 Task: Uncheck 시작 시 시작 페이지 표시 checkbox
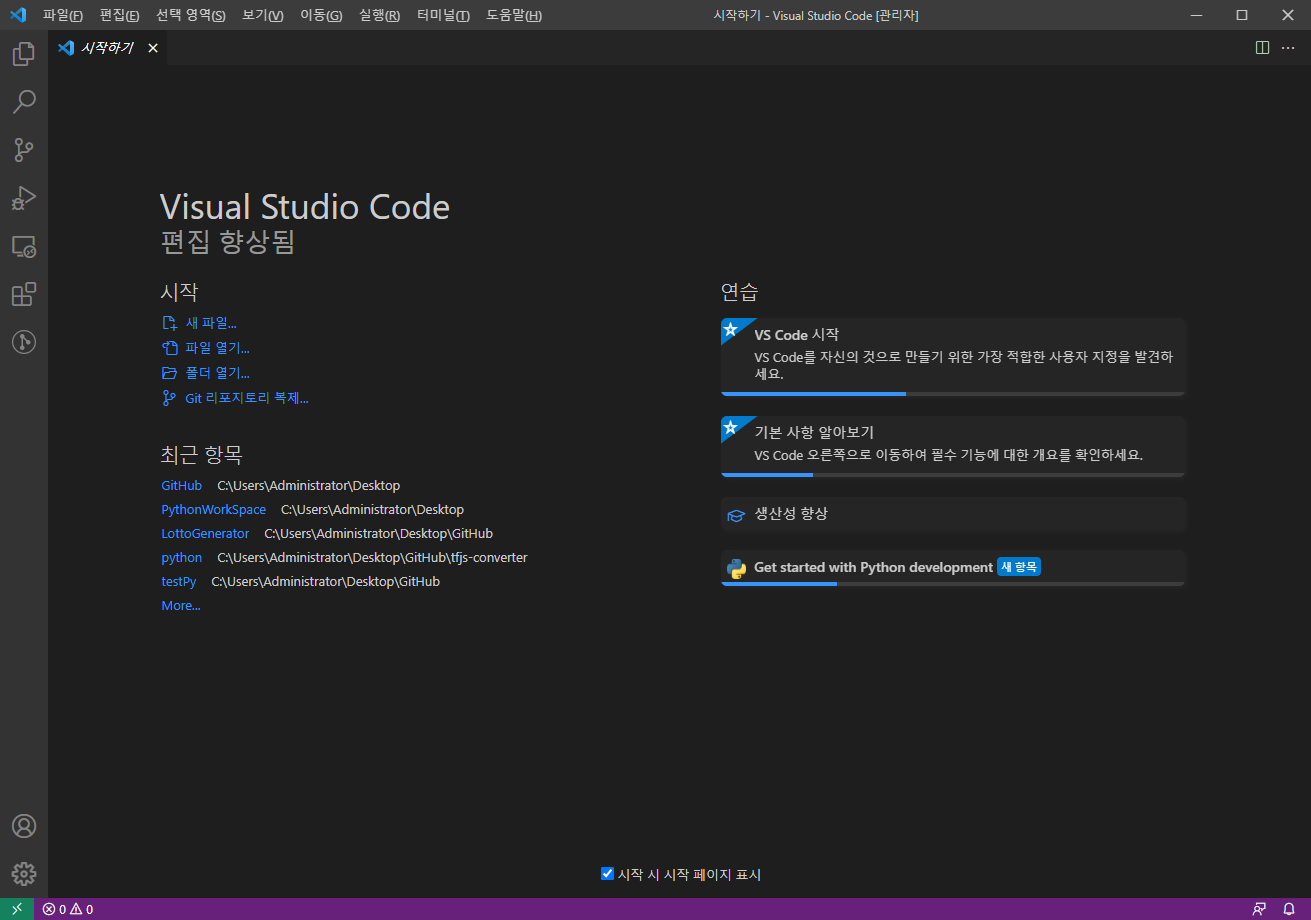607,874
